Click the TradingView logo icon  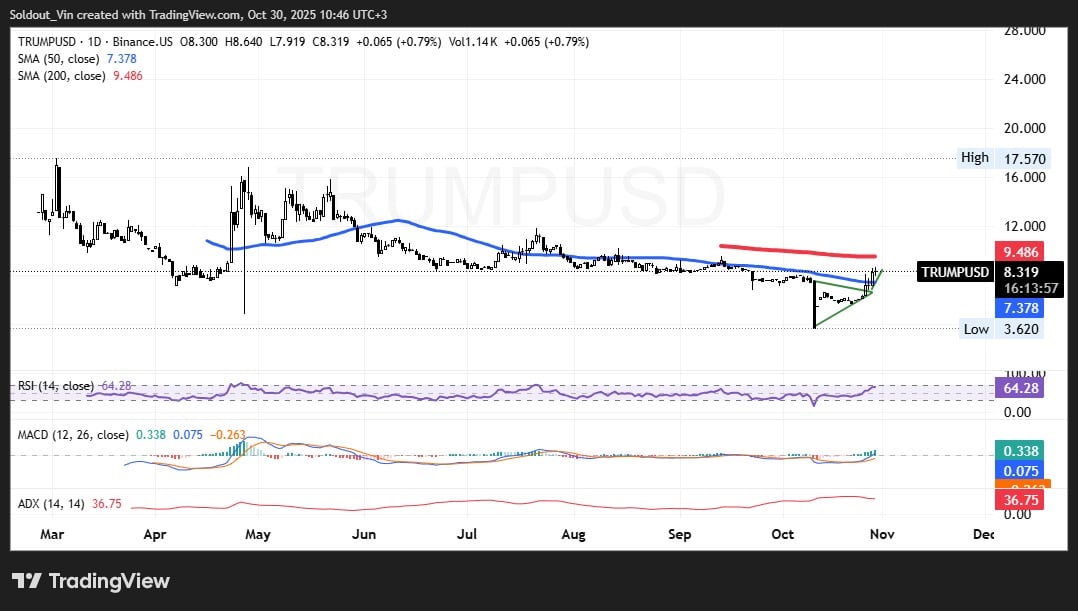(27, 581)
